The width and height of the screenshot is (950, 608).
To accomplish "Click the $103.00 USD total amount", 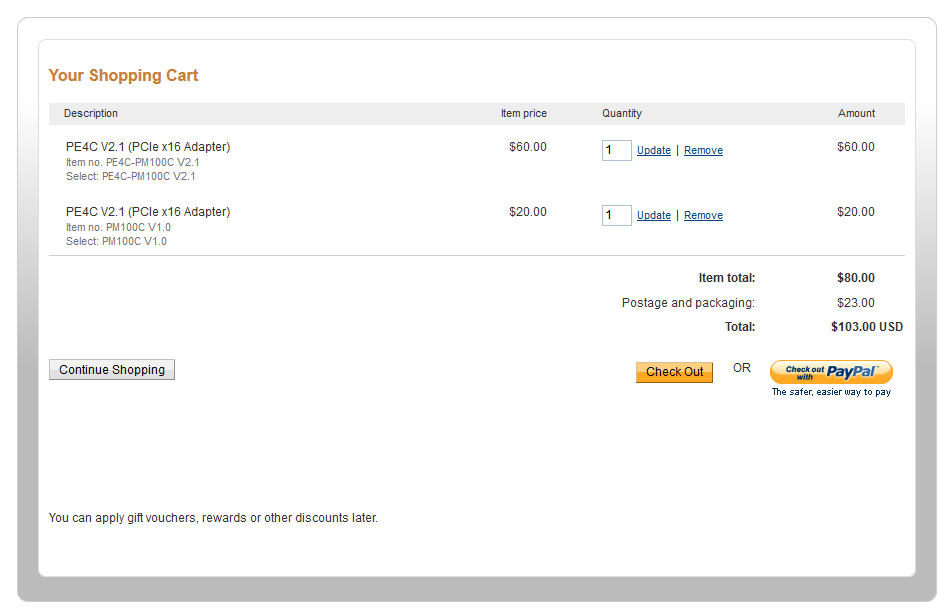I will pos(867,326).
